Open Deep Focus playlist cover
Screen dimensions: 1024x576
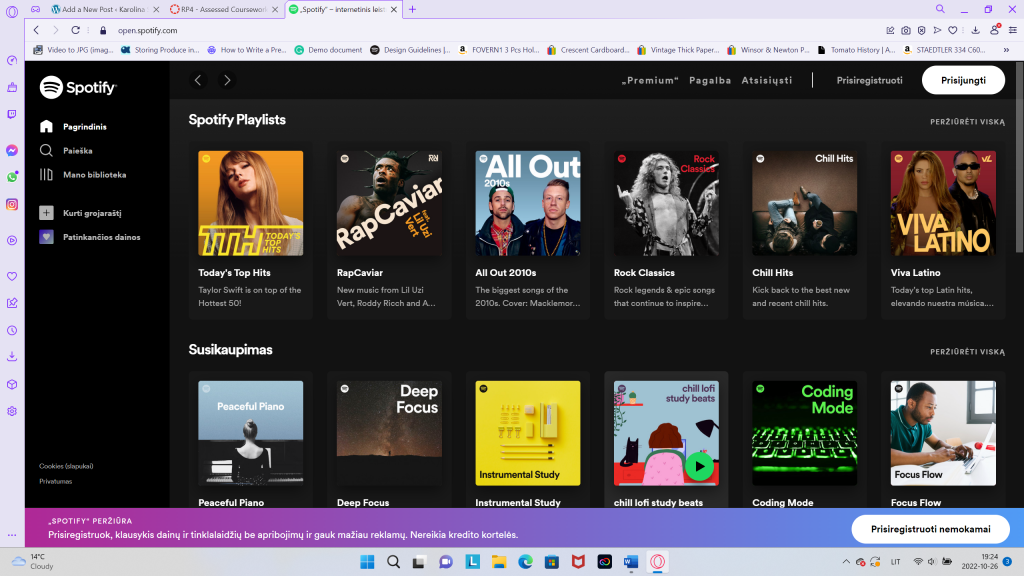tap(389, 433)
